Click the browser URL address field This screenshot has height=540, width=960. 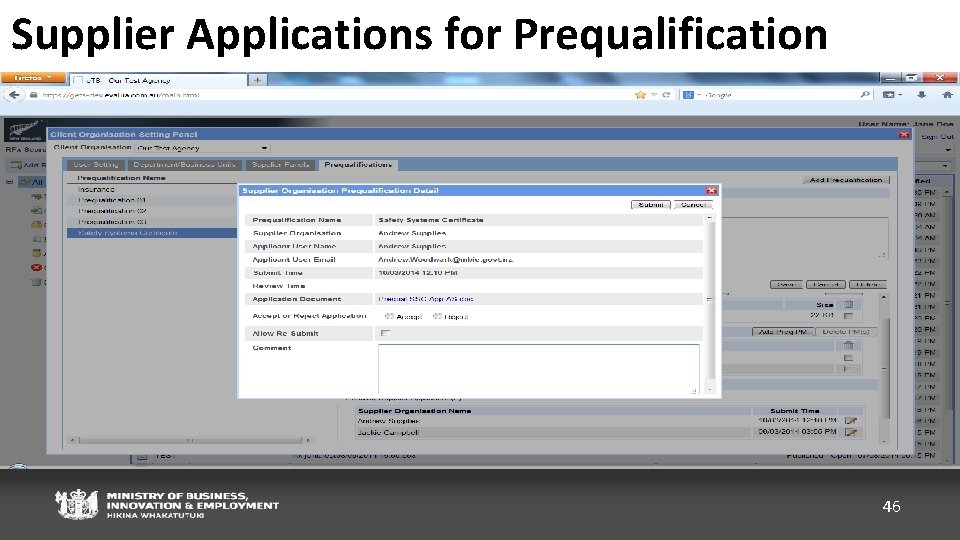click(331, 95)
